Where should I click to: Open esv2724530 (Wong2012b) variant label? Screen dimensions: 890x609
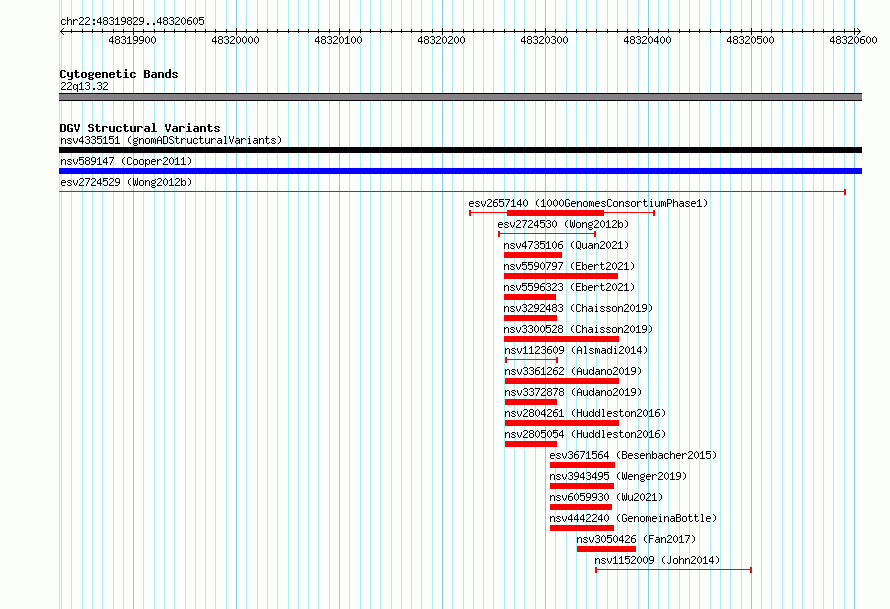(x=563, y=224)
